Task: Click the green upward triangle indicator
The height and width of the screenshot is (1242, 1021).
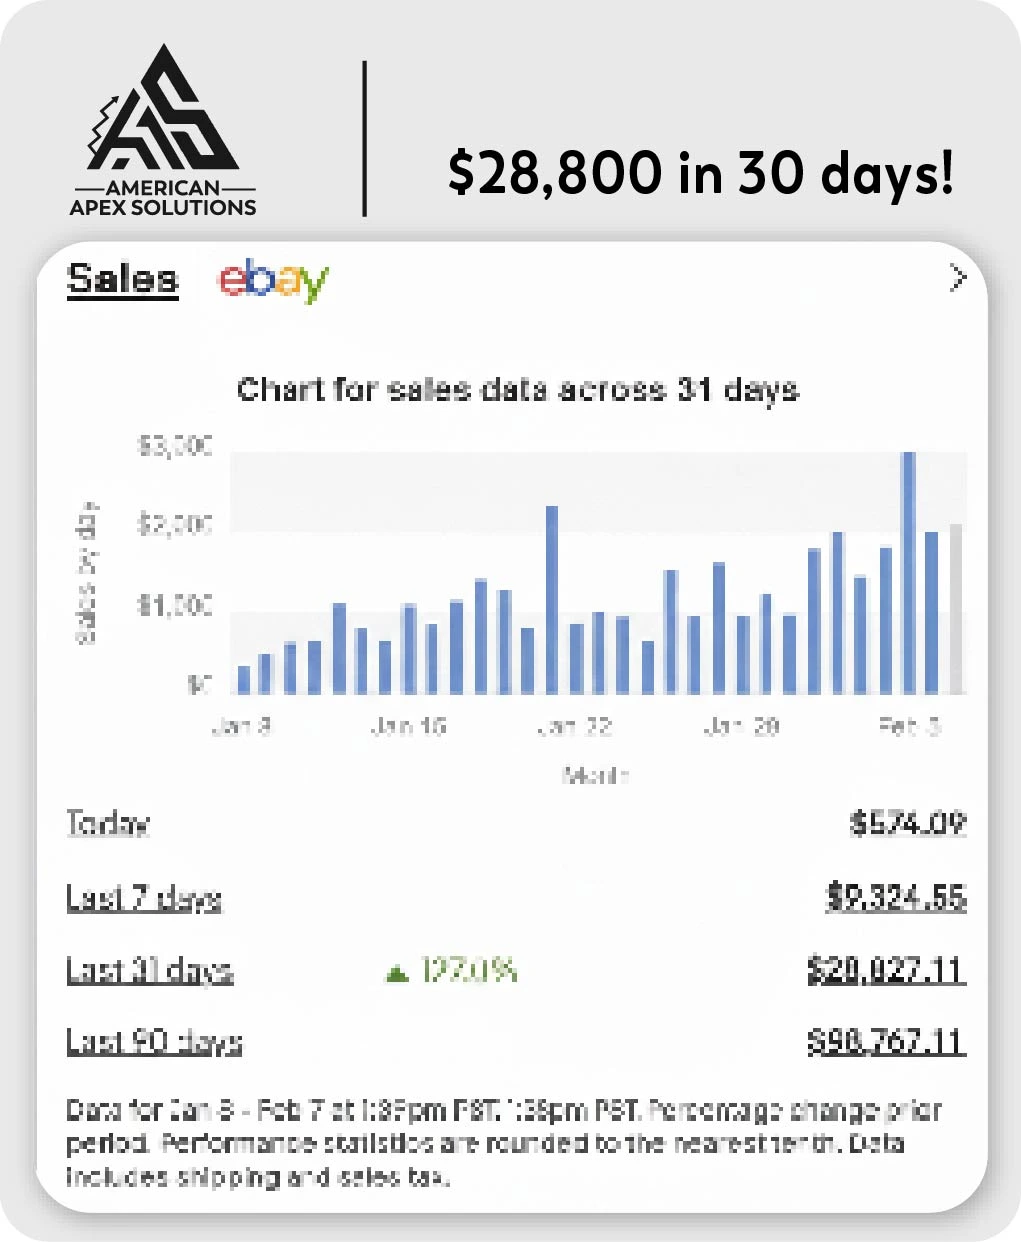Action: tap(397, 972)
